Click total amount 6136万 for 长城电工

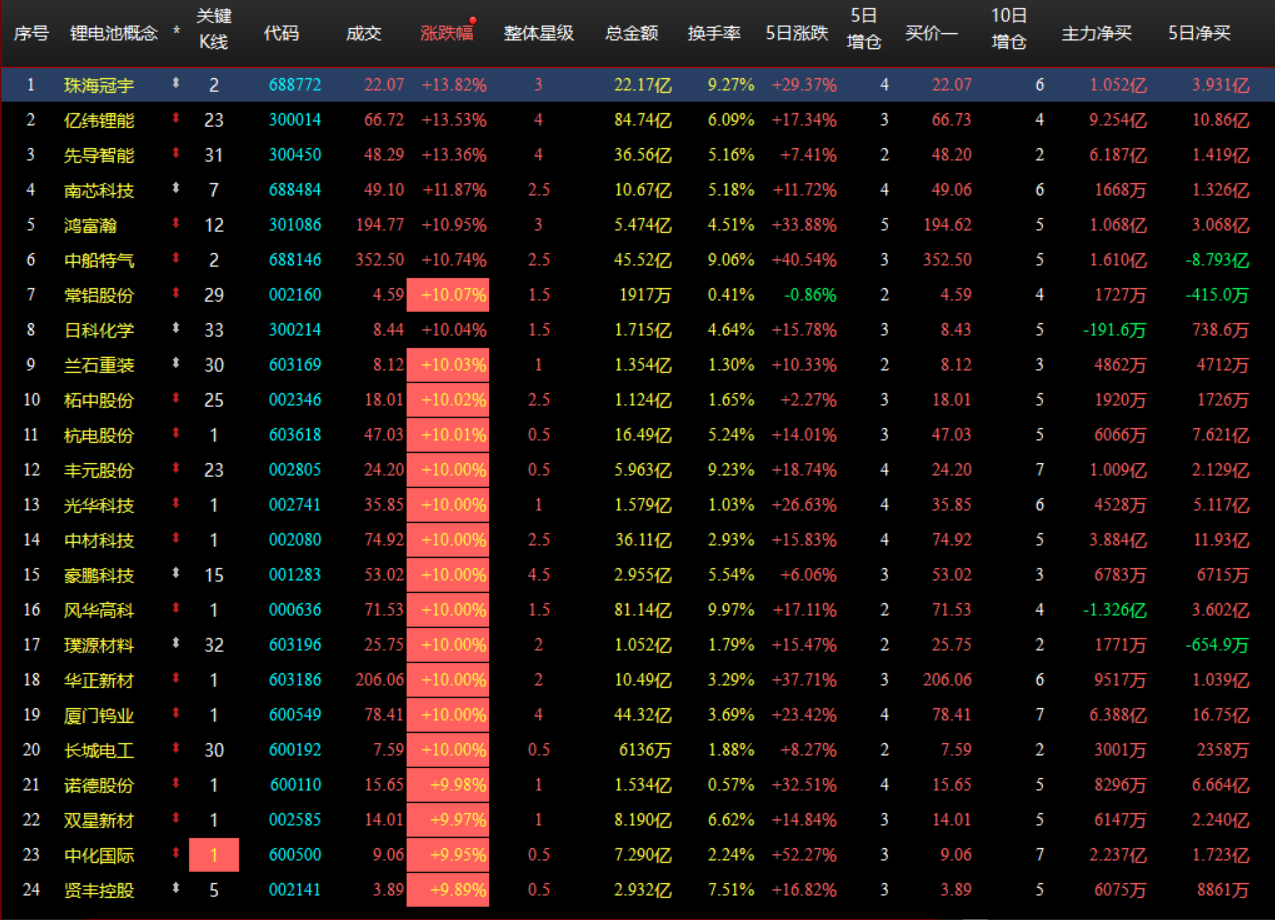645,750
